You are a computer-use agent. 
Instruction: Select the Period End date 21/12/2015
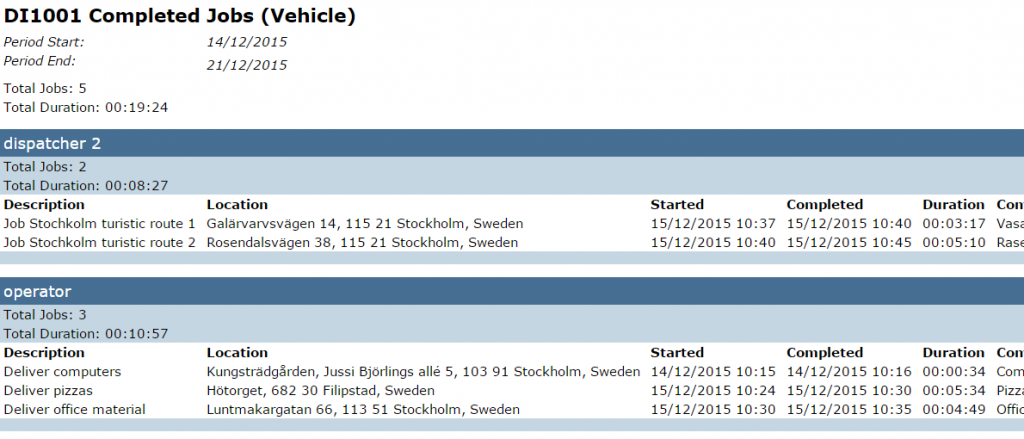247,65
